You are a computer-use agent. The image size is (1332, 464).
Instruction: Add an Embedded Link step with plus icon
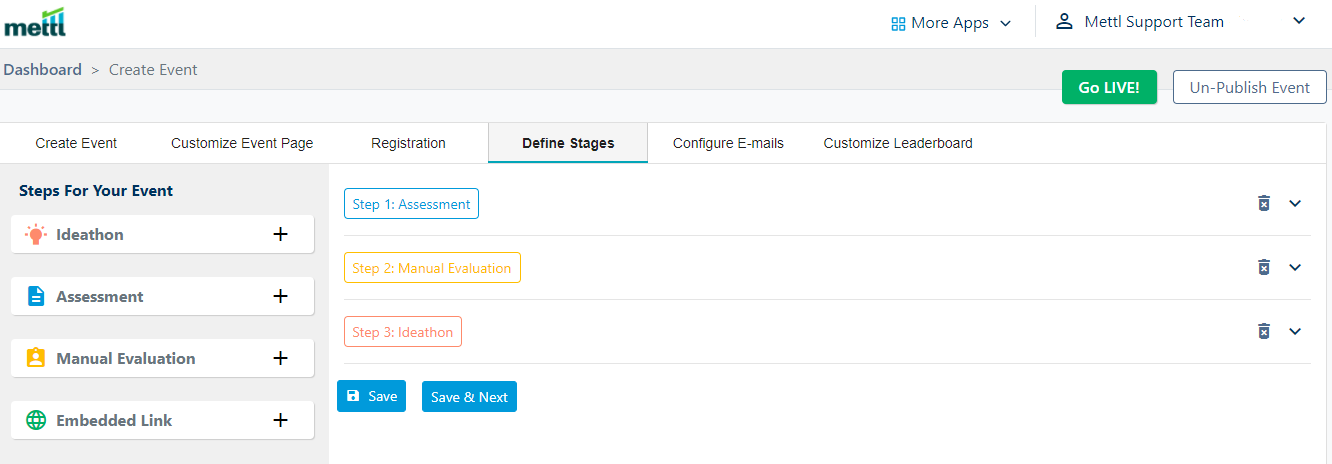281,420
